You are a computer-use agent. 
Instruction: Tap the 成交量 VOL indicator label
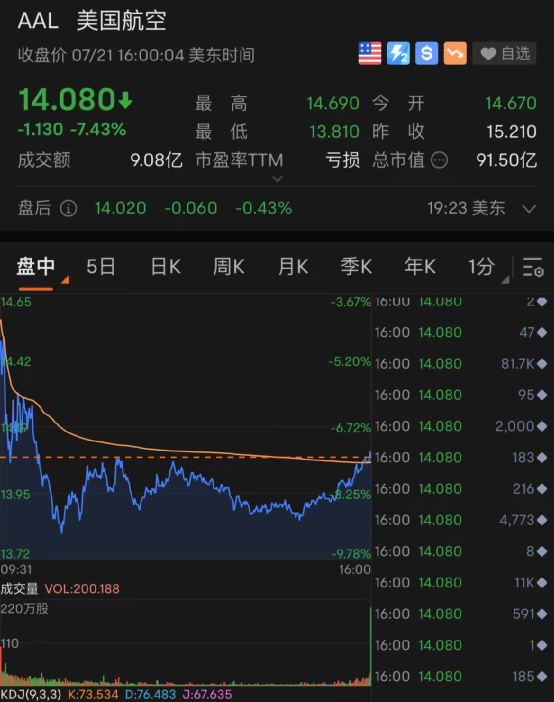click(x=60, y=589)
